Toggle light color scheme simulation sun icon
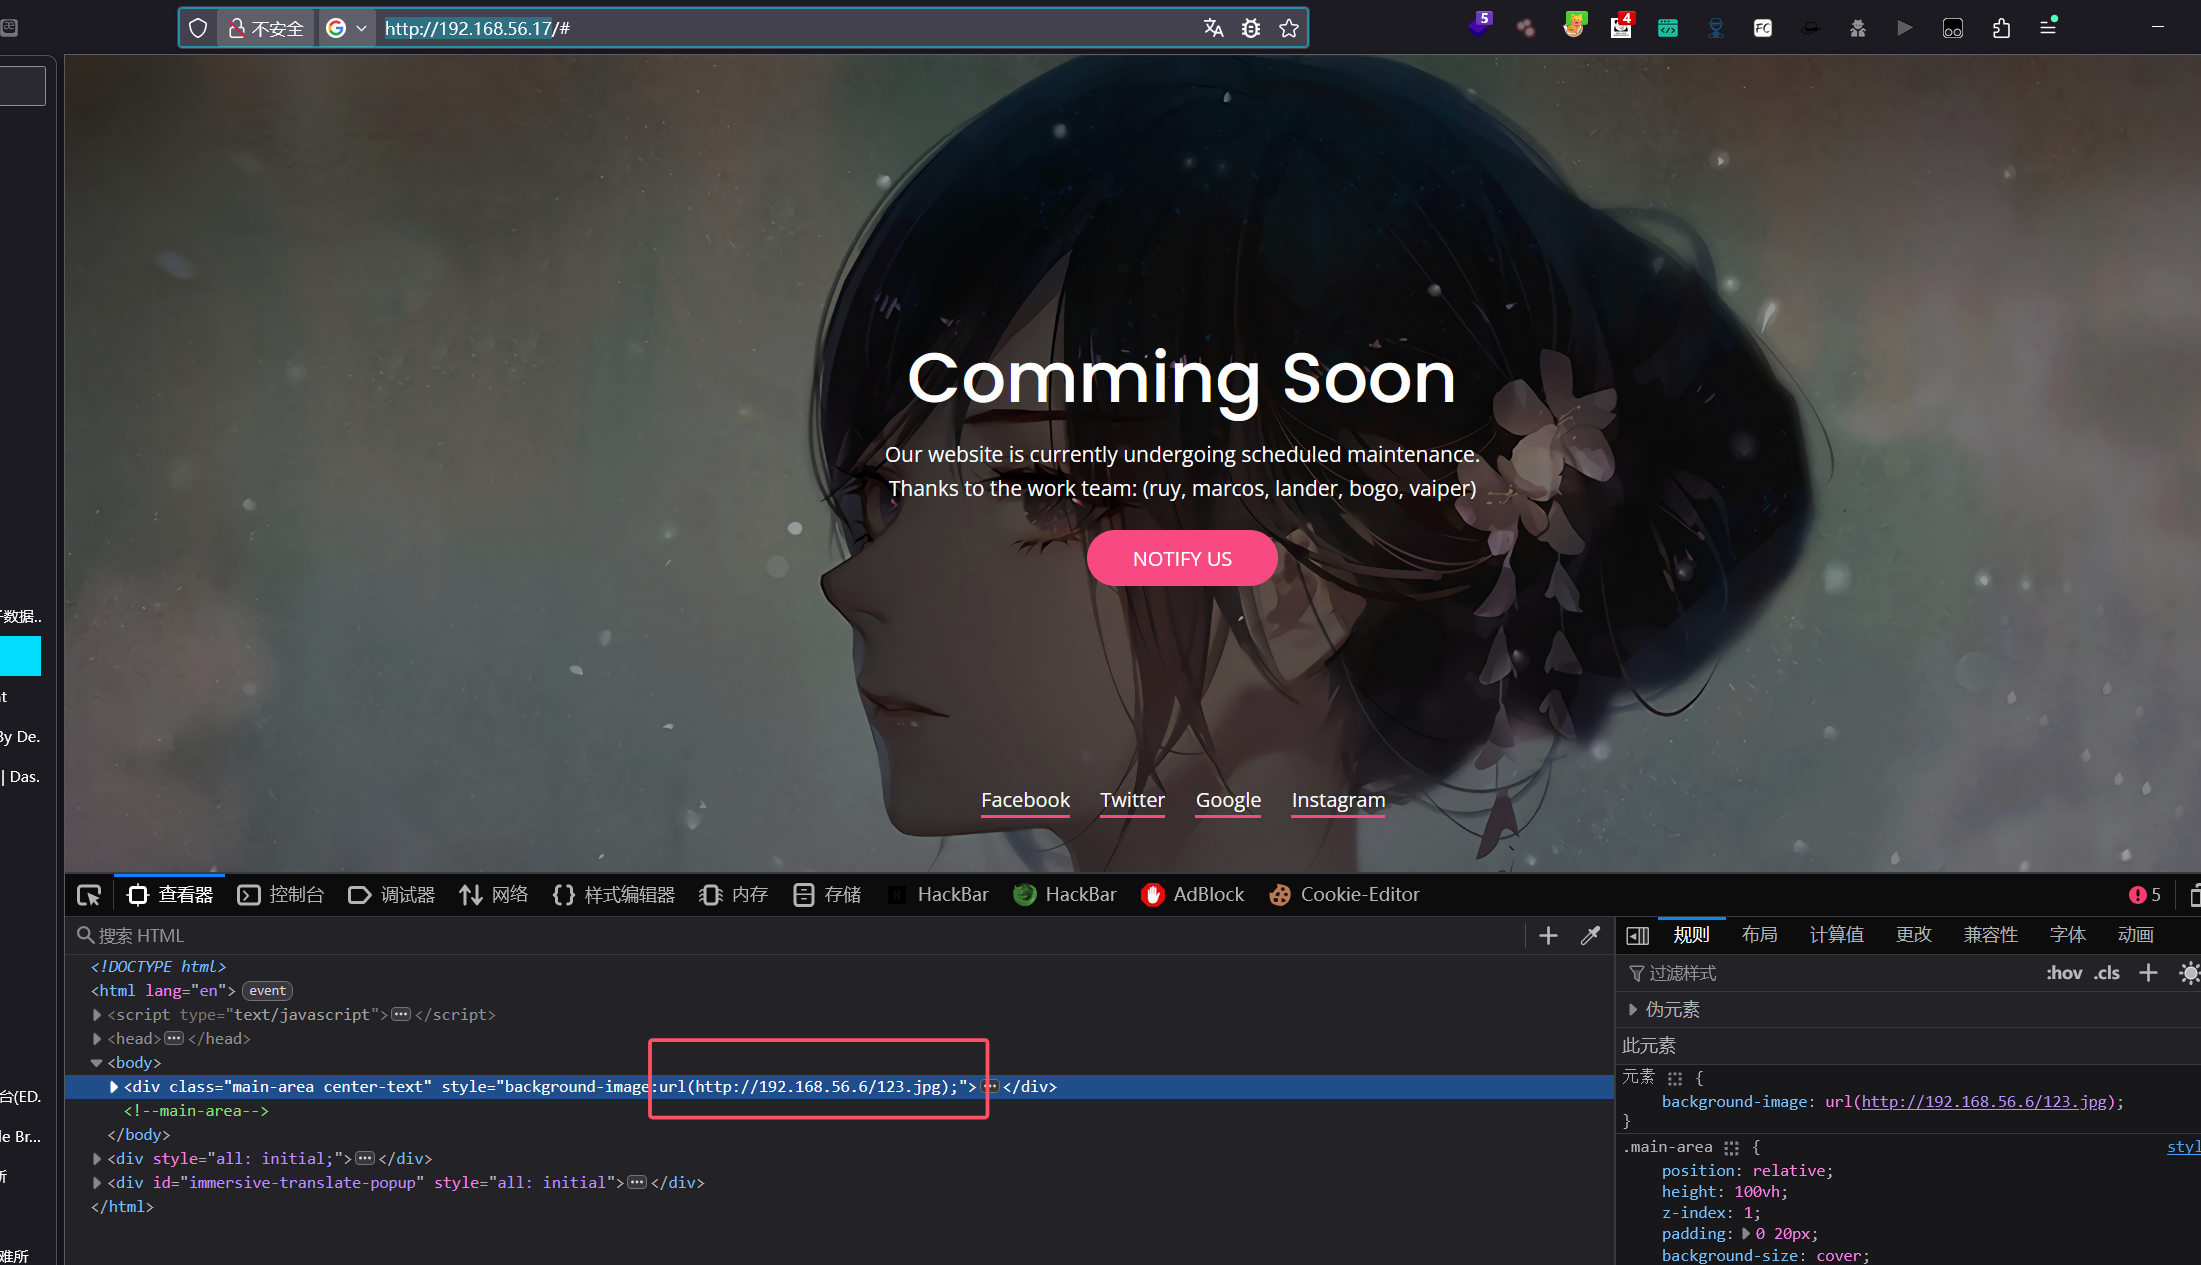The image size is (2201, 1265). 2189,973
